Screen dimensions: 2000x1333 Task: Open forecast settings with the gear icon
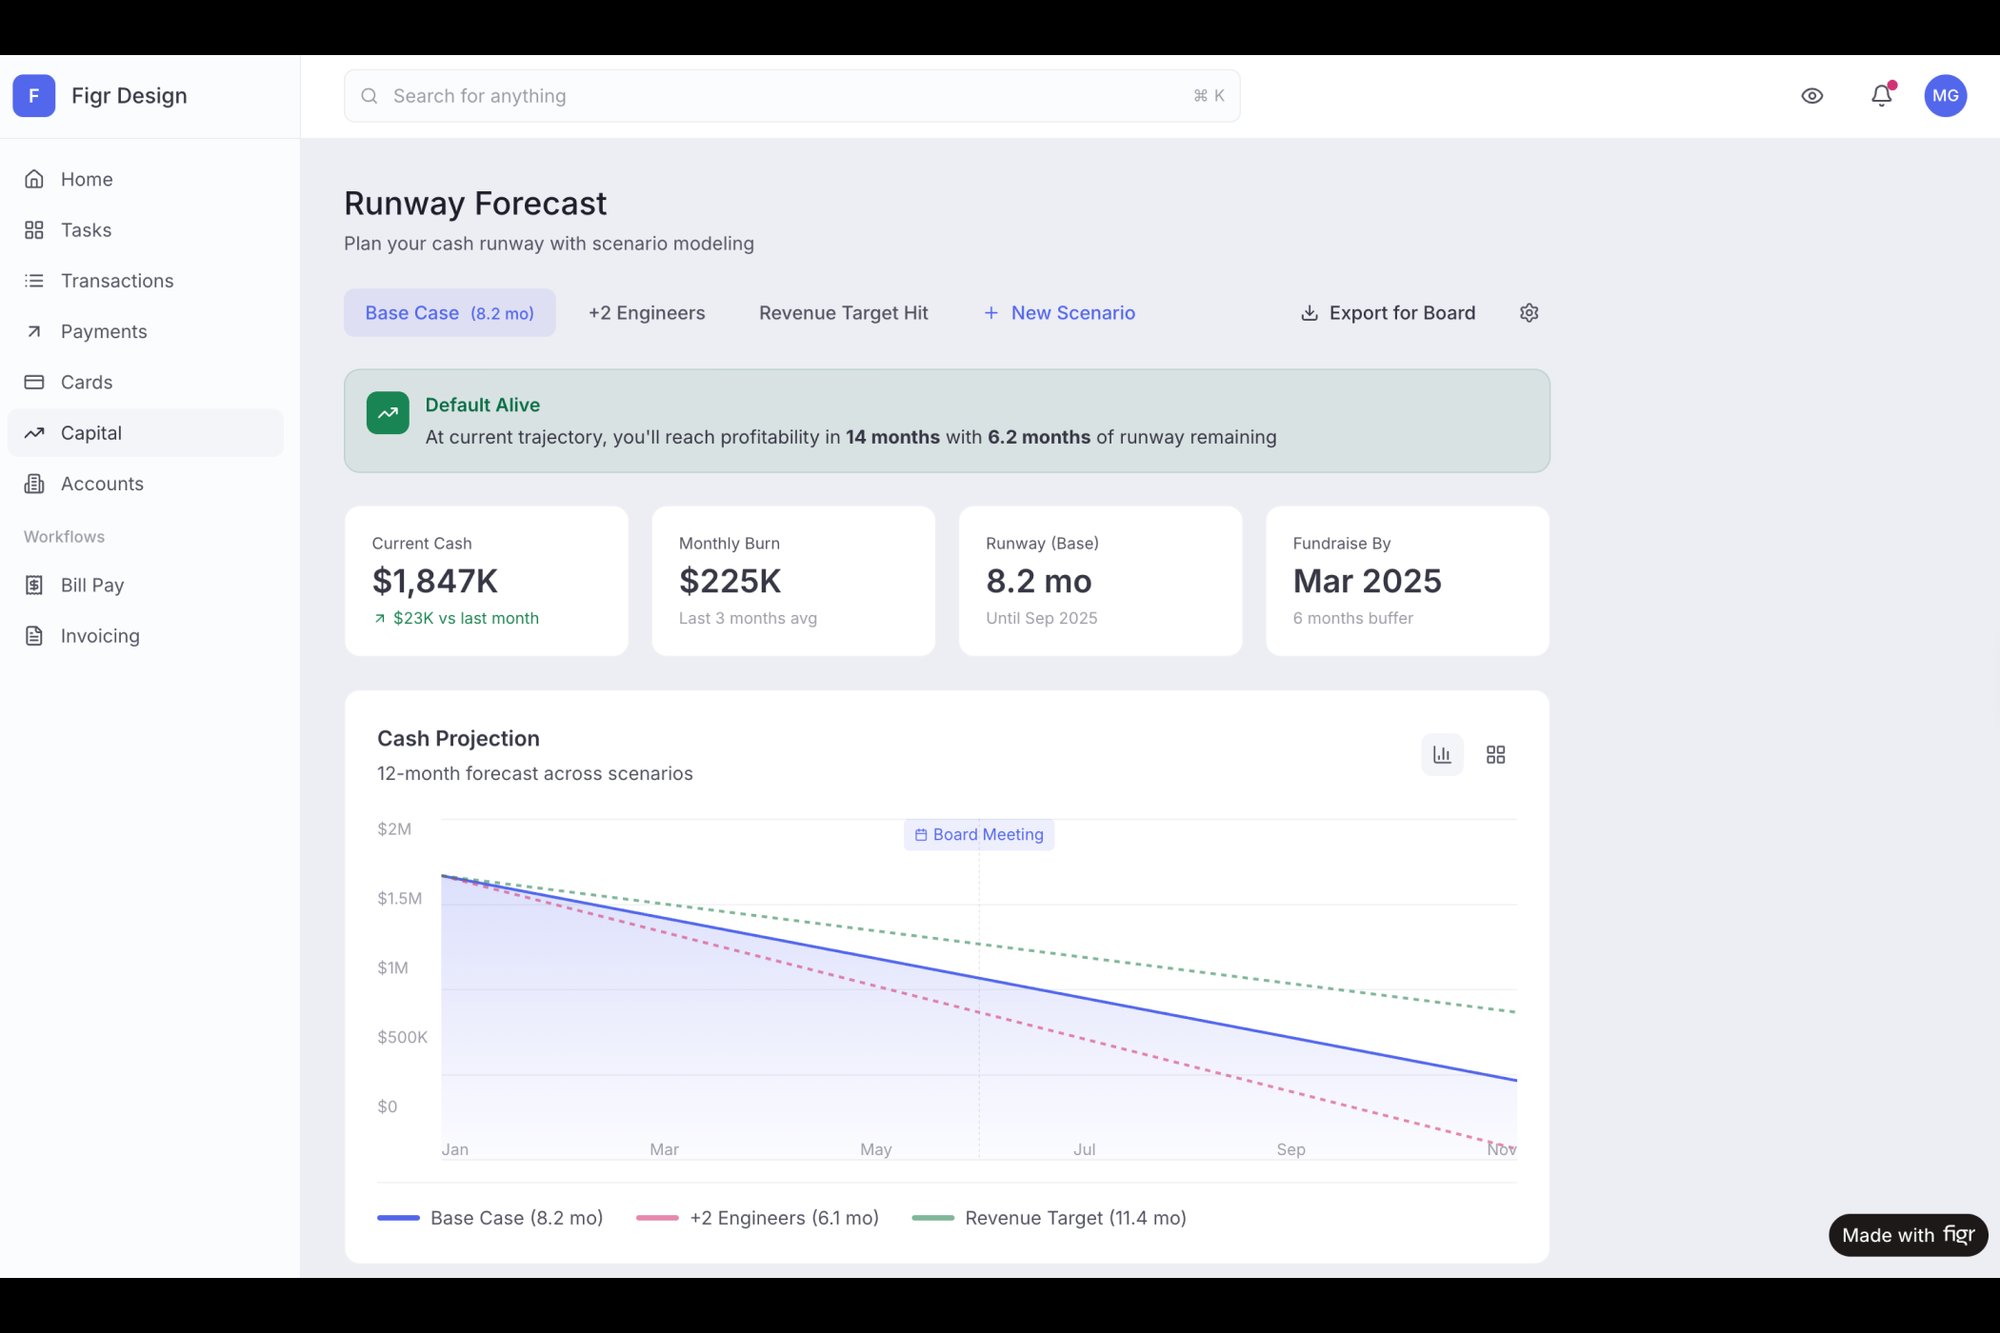click(x=1528, y=312)
